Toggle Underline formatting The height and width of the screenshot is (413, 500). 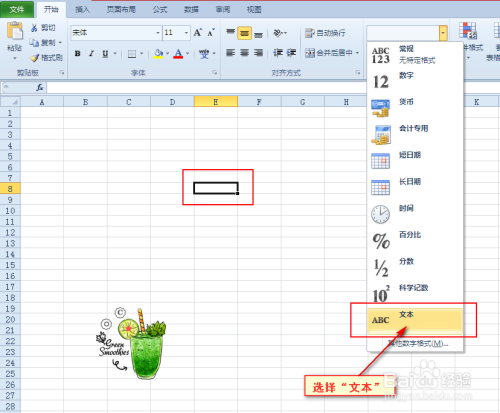point(105,53)
